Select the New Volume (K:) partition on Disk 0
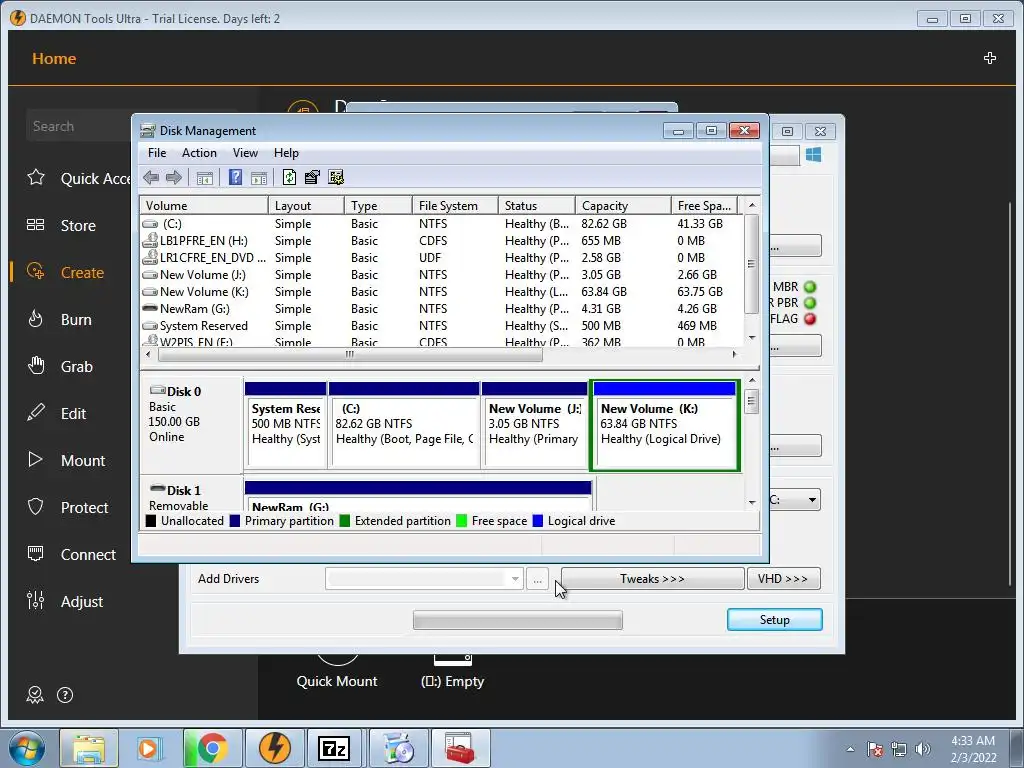 click(x=665, y=426)
